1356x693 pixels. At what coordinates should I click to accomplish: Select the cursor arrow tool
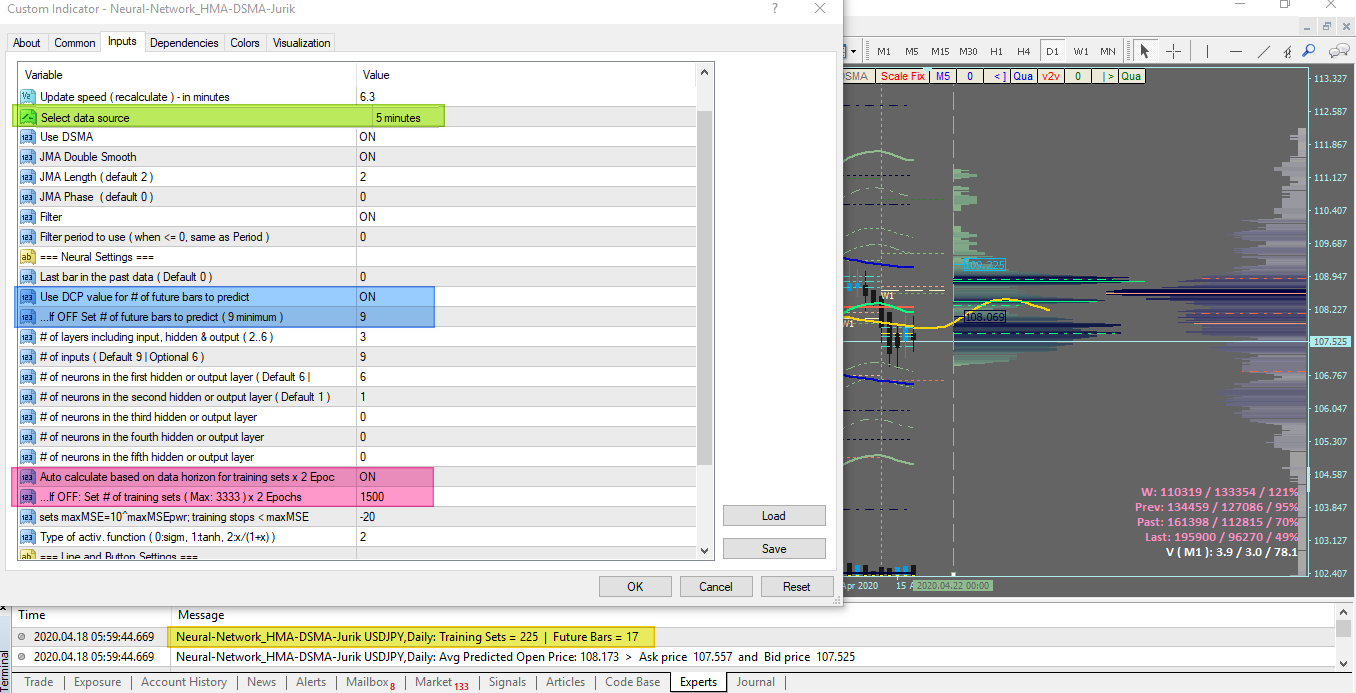point(1144,51)
